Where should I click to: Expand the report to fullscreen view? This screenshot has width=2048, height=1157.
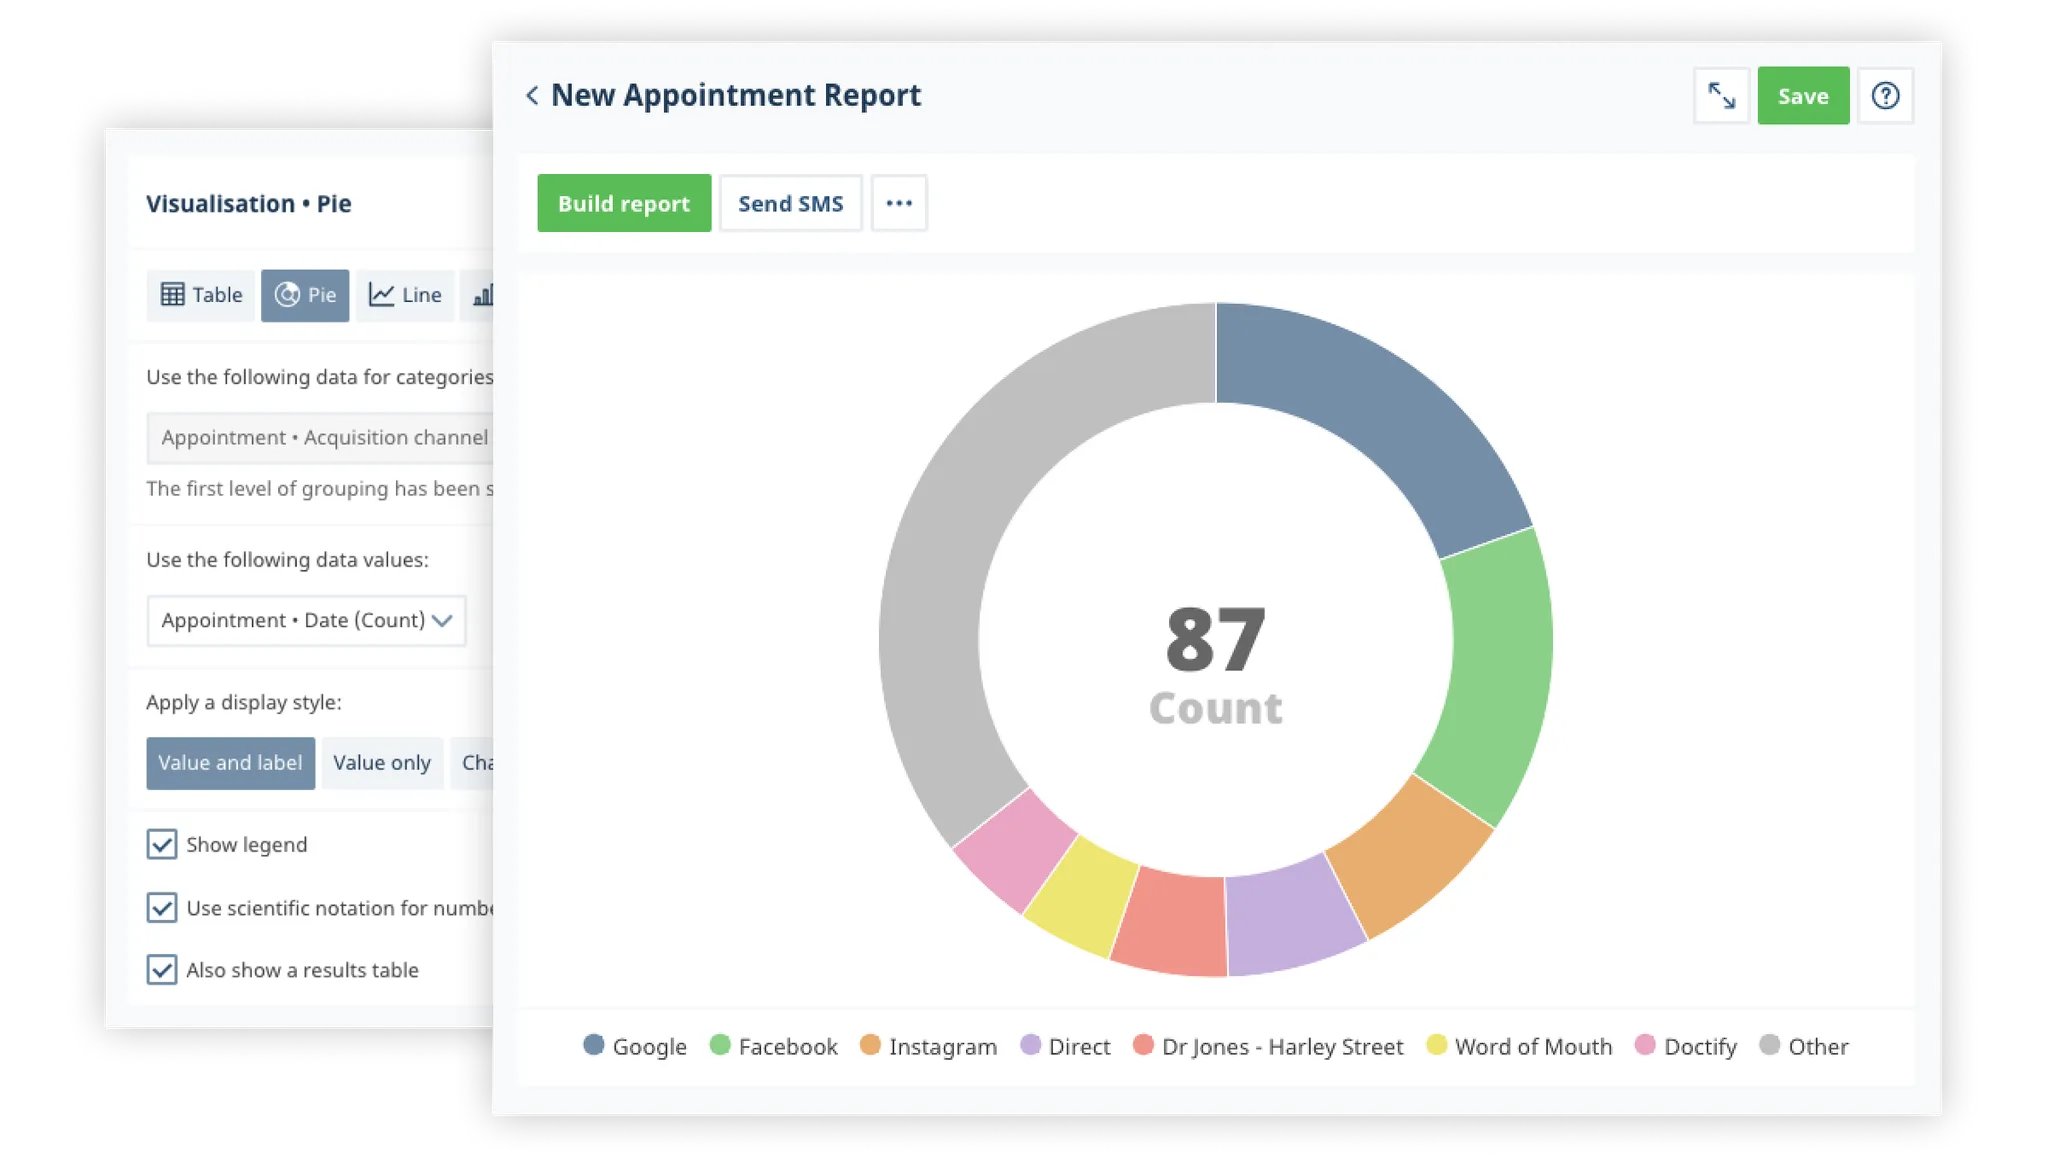click(1722, 95)
